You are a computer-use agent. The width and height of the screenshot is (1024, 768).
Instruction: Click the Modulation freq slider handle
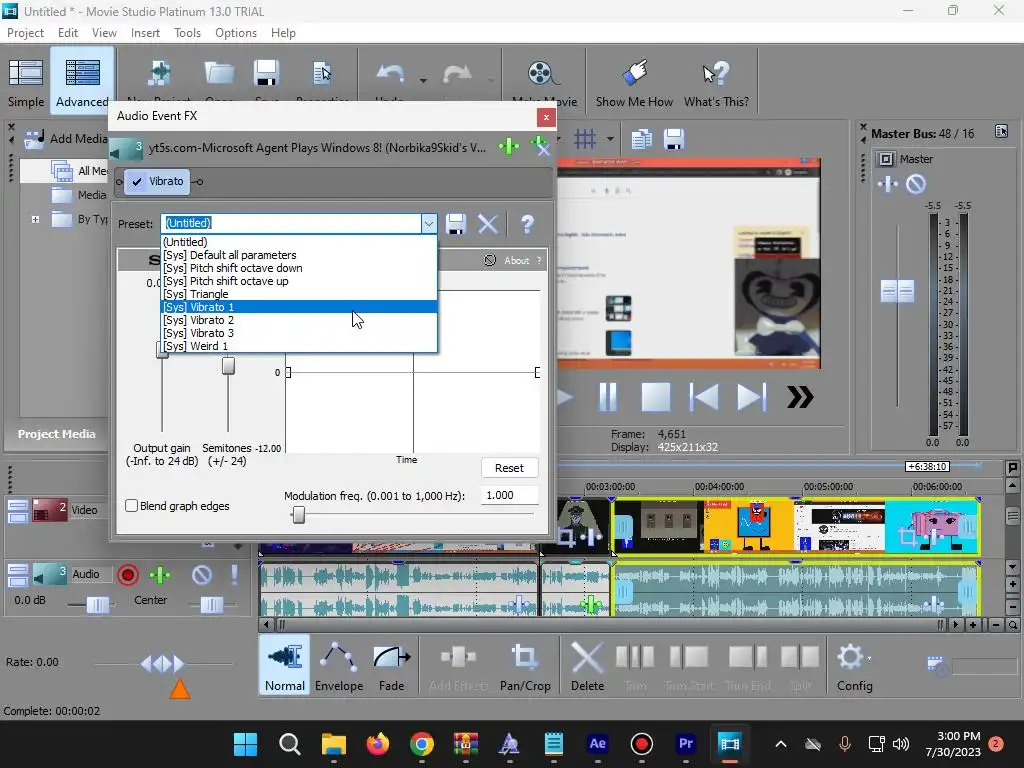[298, 515]
